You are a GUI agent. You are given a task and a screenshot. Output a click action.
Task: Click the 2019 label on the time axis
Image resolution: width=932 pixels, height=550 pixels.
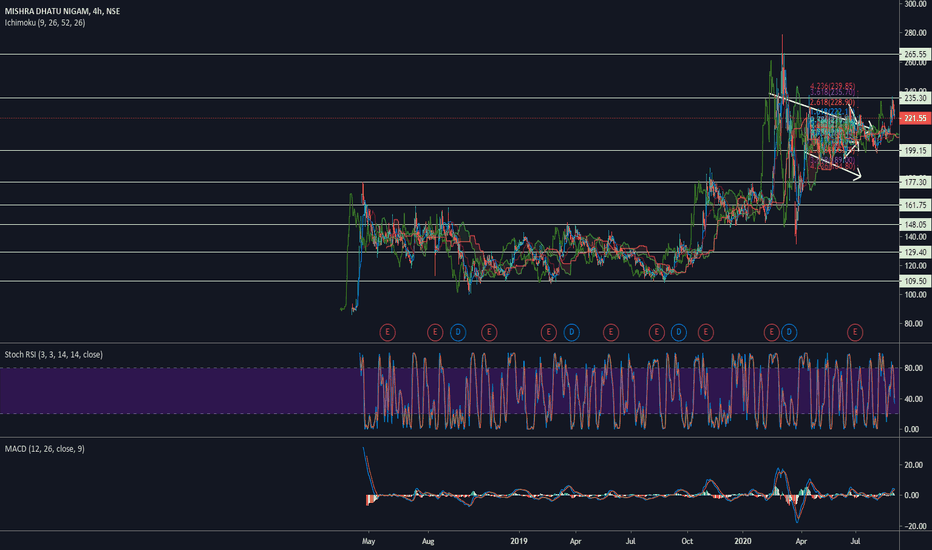point(519,542)
